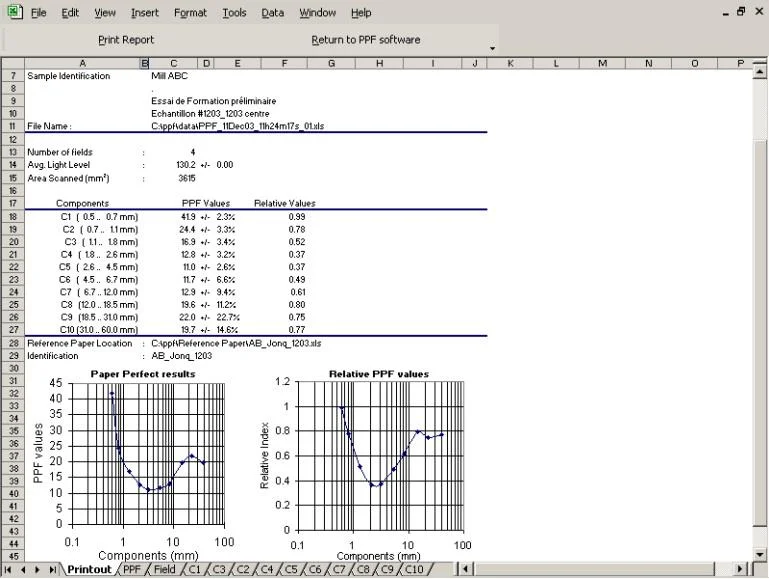
Task: Select the Mill ABC cell
Action: click(x=170, y=76)
